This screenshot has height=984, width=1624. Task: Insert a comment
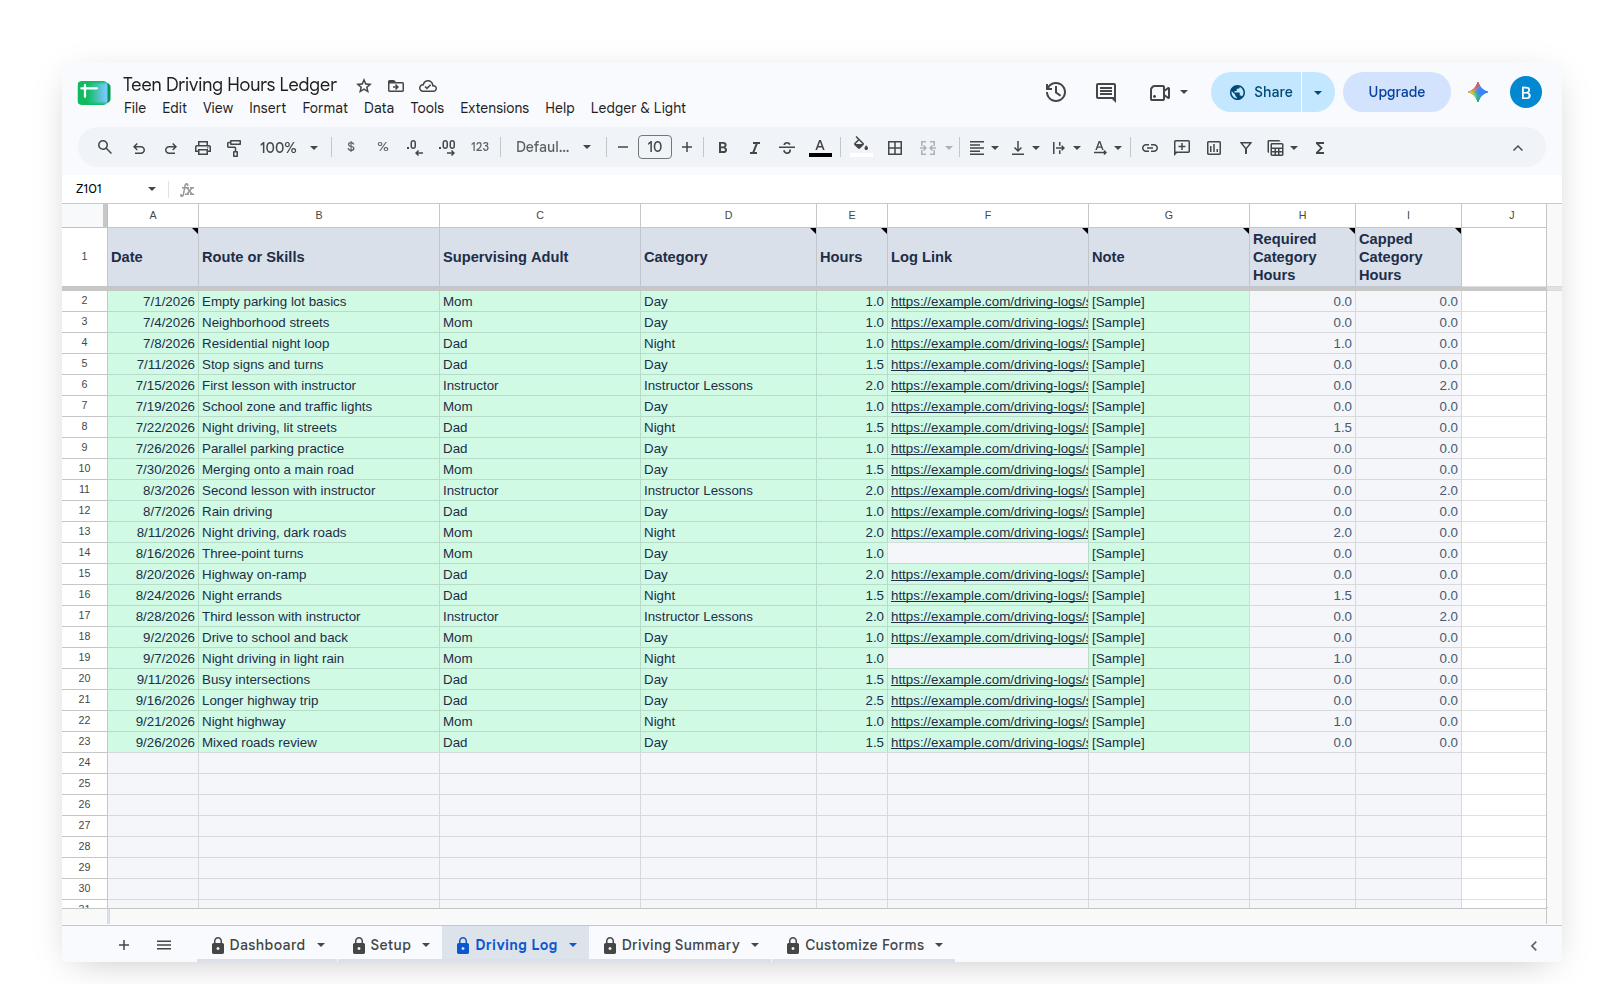point(1182,148)
